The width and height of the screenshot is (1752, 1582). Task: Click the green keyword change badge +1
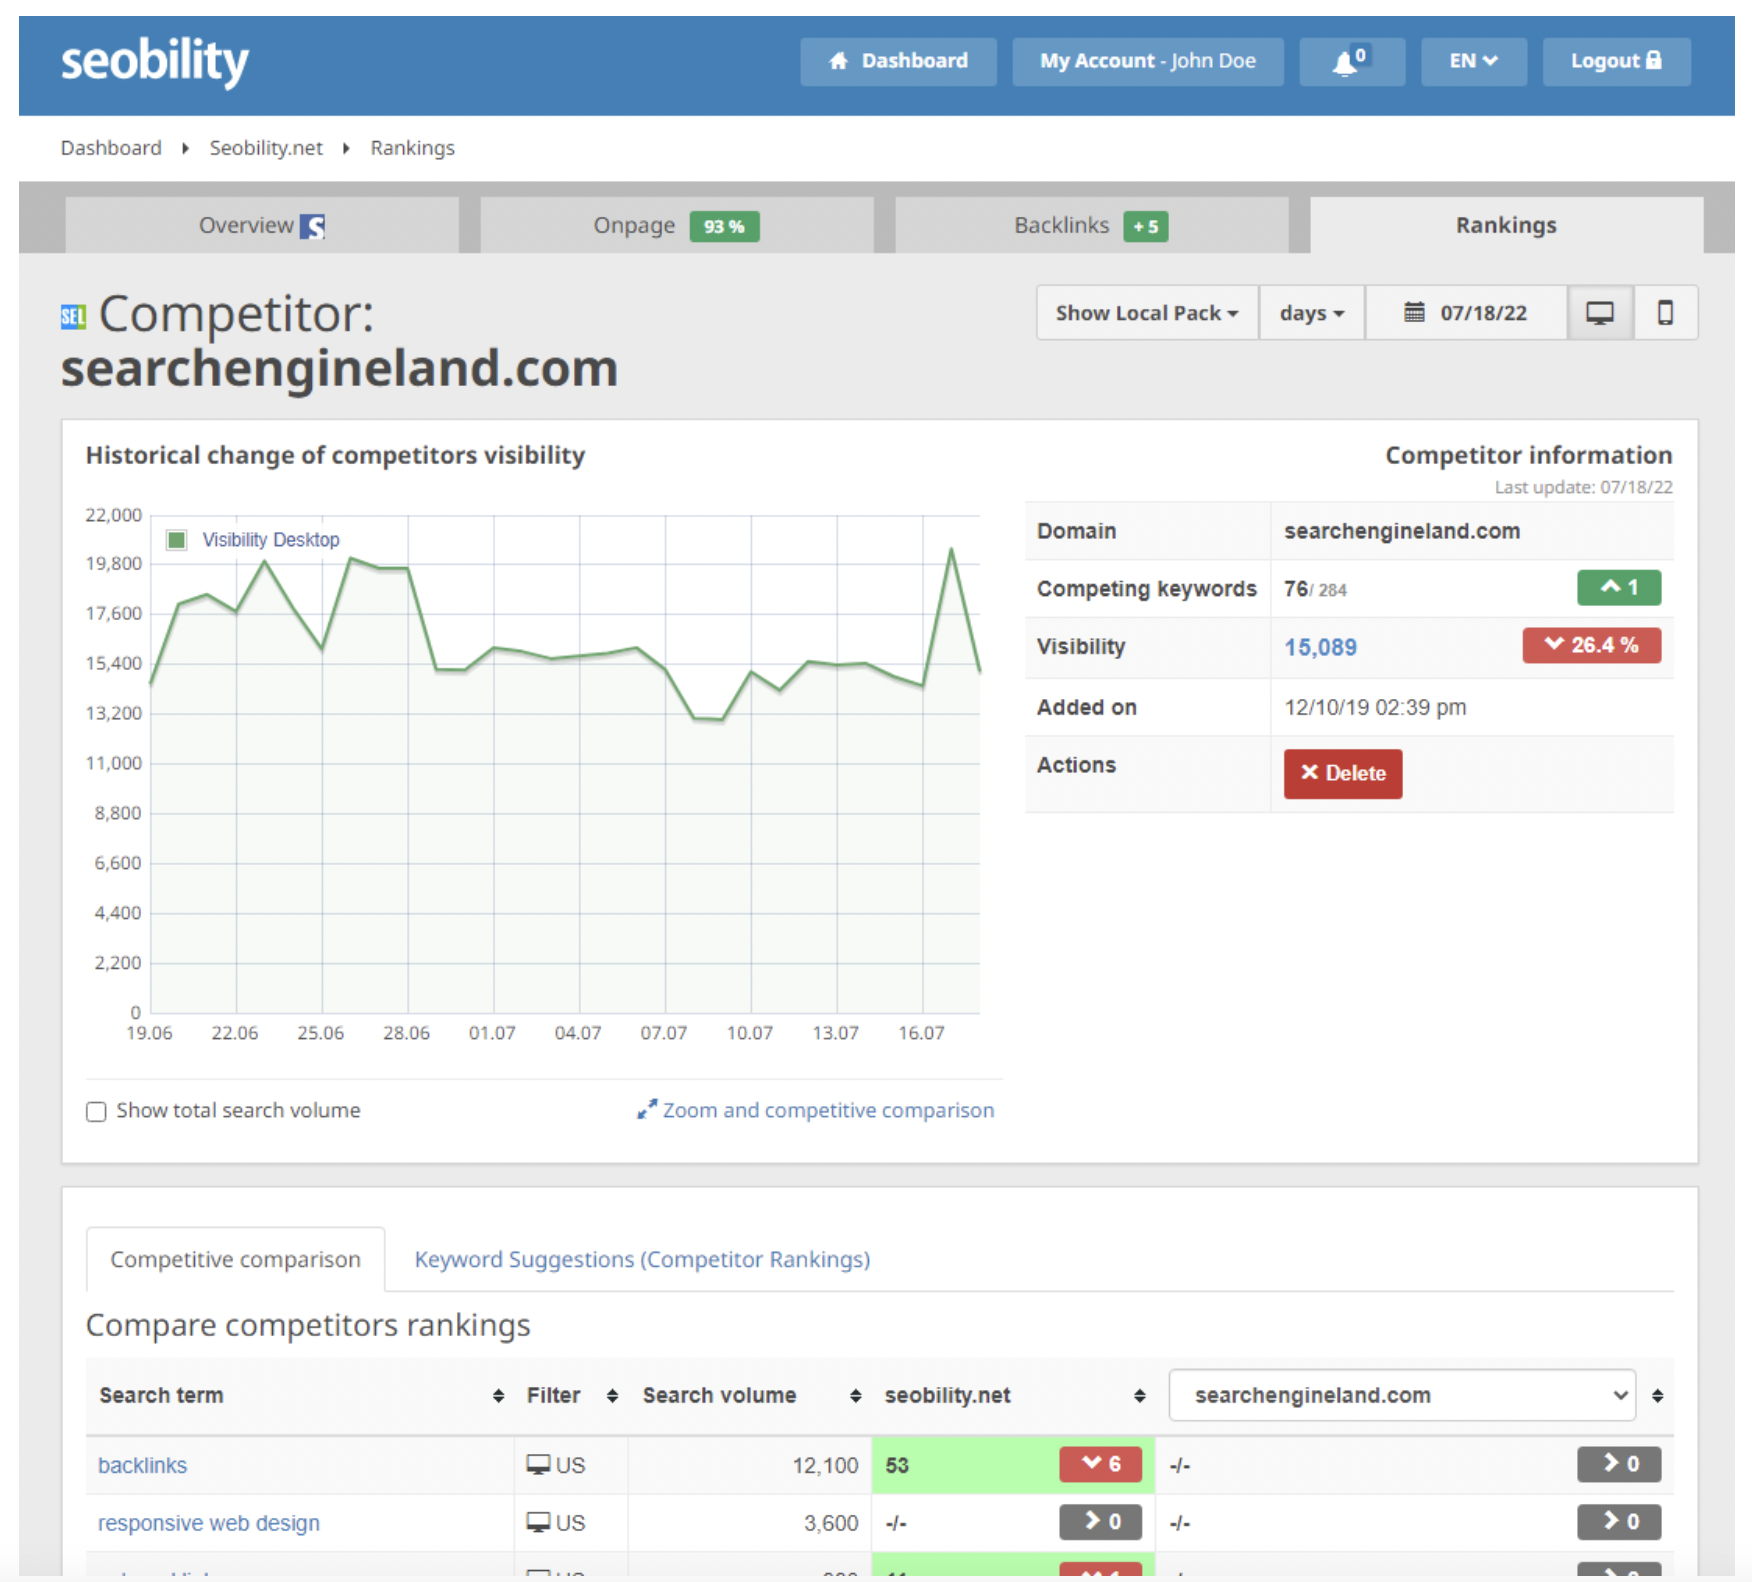[1619, 587]
